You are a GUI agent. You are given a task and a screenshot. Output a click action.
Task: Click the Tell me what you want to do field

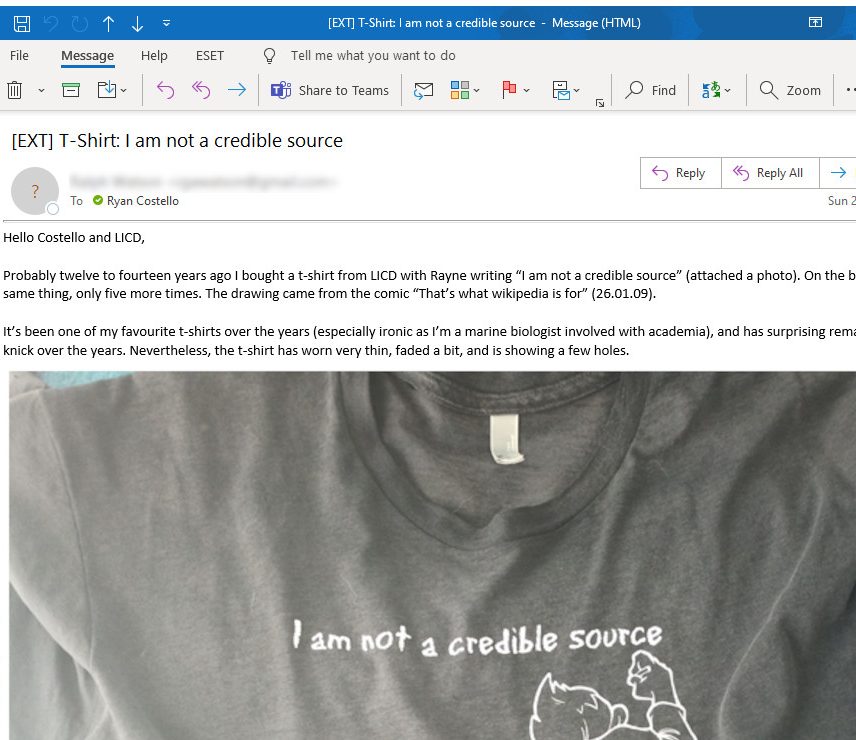(372, 56)
